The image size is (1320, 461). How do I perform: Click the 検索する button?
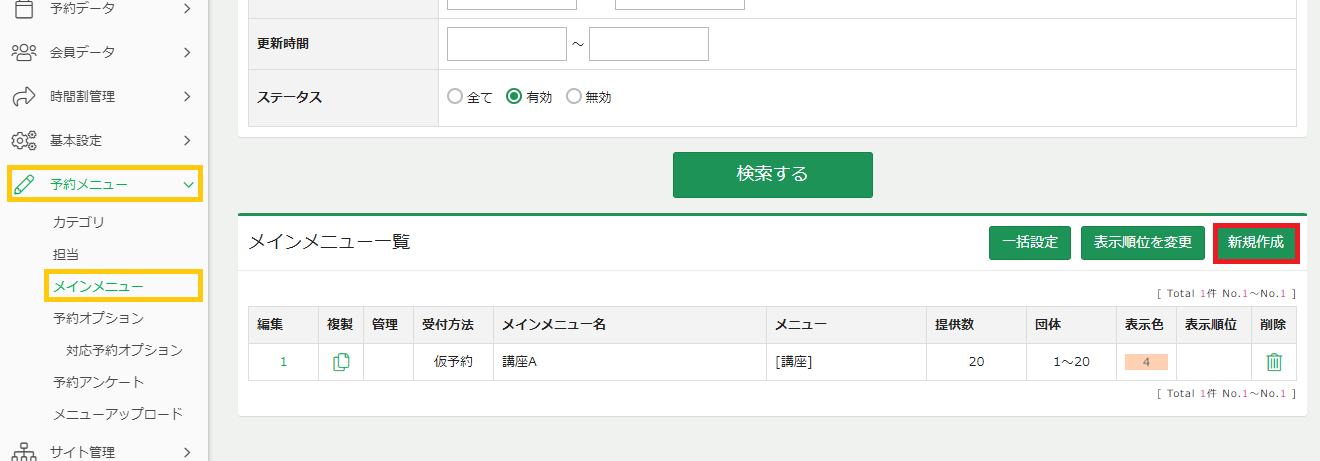tap(772, 174)
